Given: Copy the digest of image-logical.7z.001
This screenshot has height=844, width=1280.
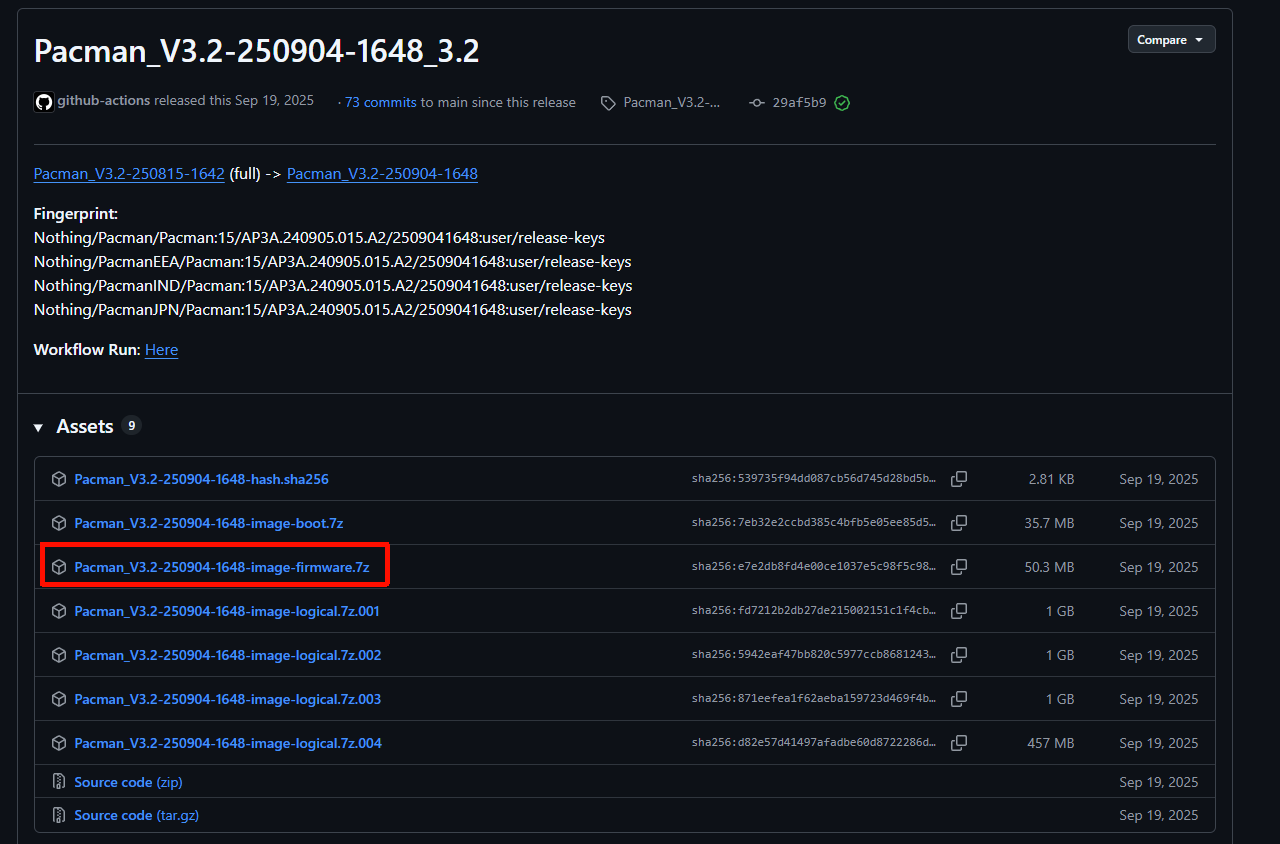Looking at the screenshot, I should (959, 611).
